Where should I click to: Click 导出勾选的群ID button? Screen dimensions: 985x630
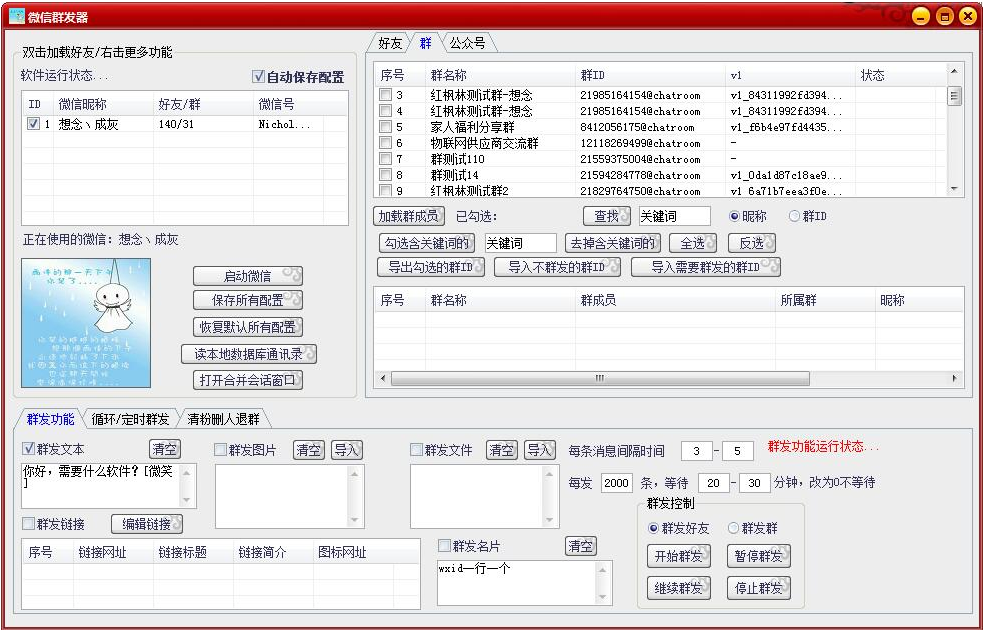click(430, 267)
